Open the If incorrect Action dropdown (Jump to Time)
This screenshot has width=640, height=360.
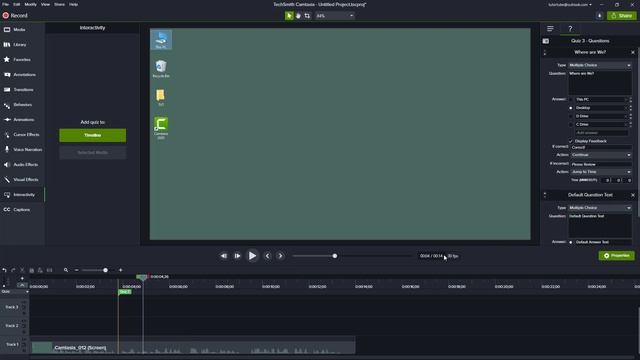pyautogui.click(x=601, y=172)
